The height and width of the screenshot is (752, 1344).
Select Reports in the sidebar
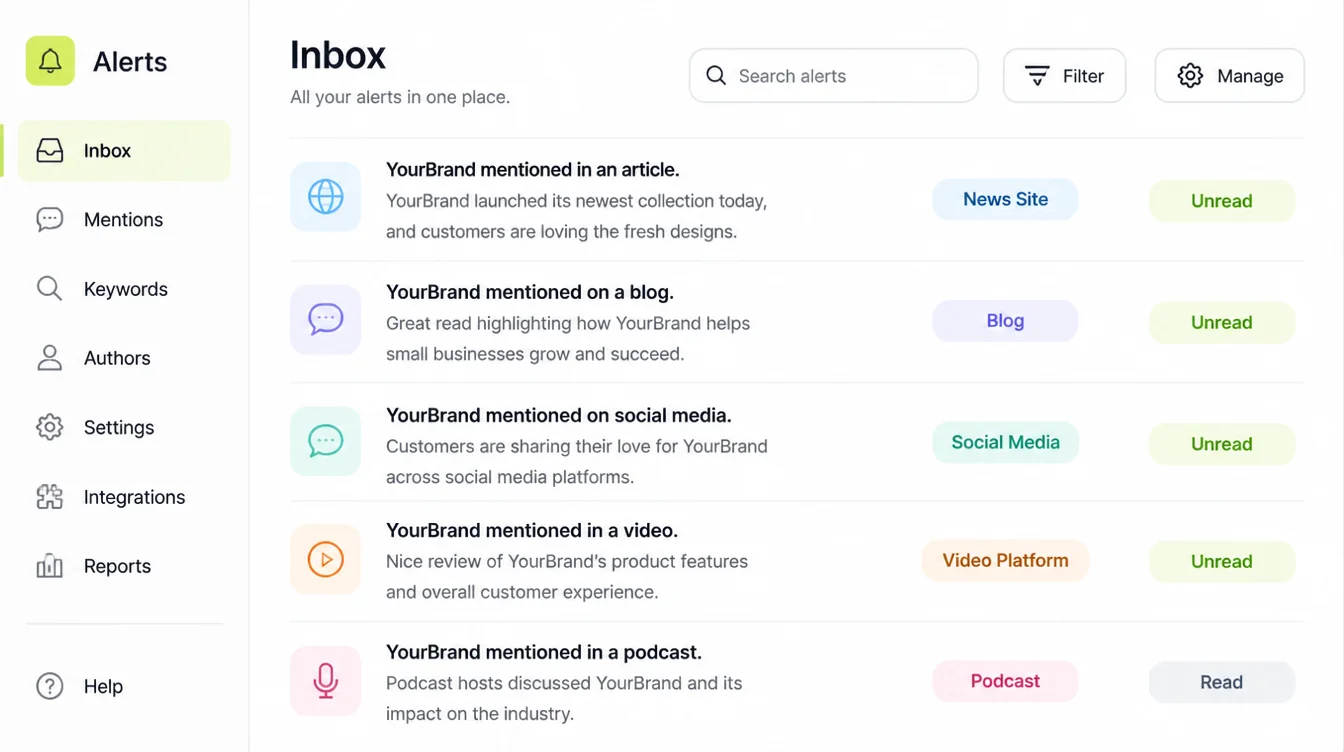point(124,566)
